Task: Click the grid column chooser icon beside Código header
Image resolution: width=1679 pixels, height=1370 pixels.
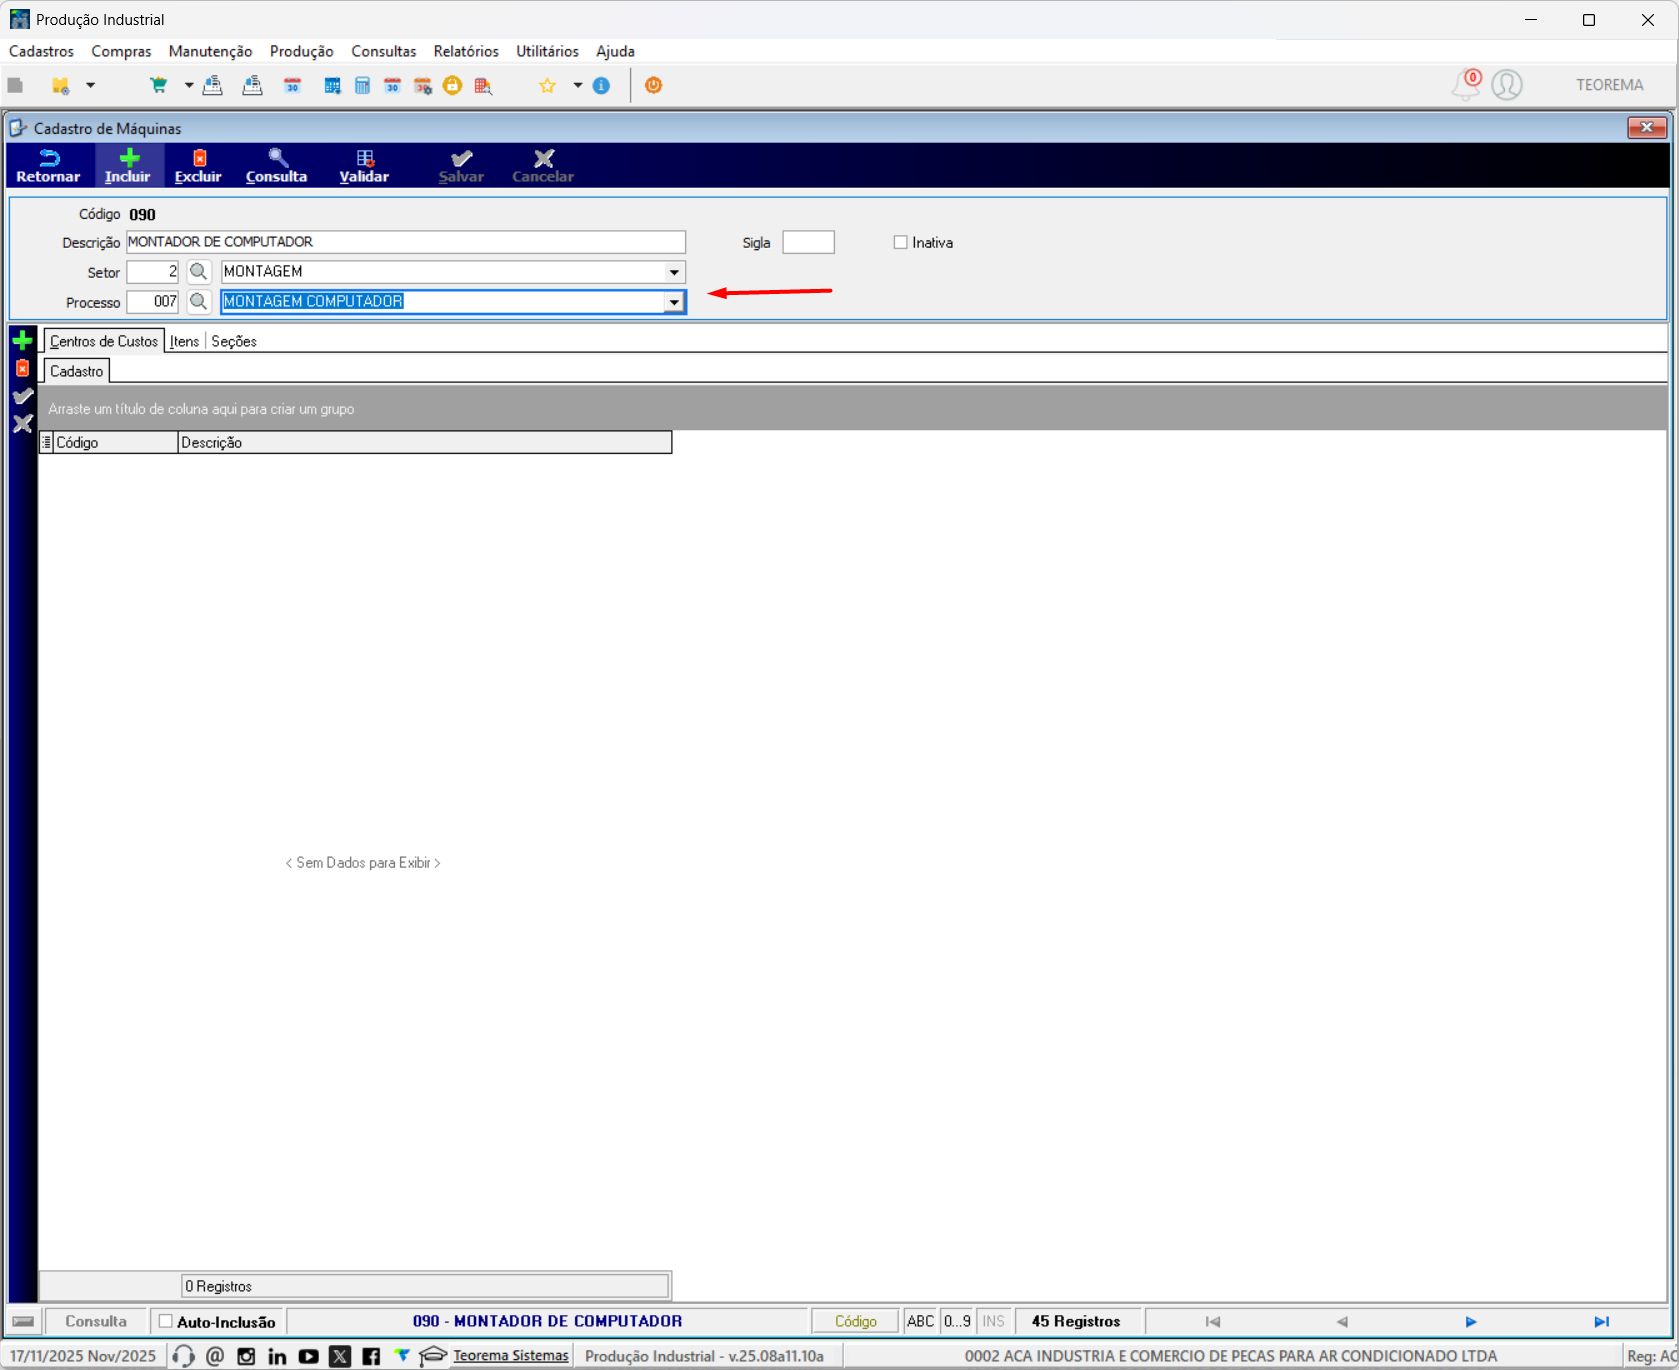Action: click(x=46, y=442)
